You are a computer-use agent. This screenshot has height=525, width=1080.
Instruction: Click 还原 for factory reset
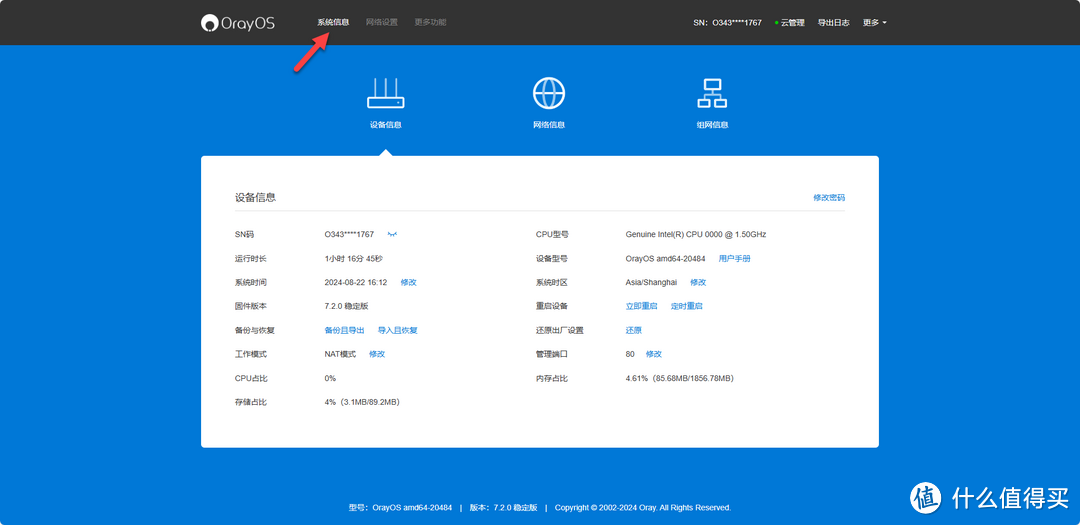[x=634, y=330]
